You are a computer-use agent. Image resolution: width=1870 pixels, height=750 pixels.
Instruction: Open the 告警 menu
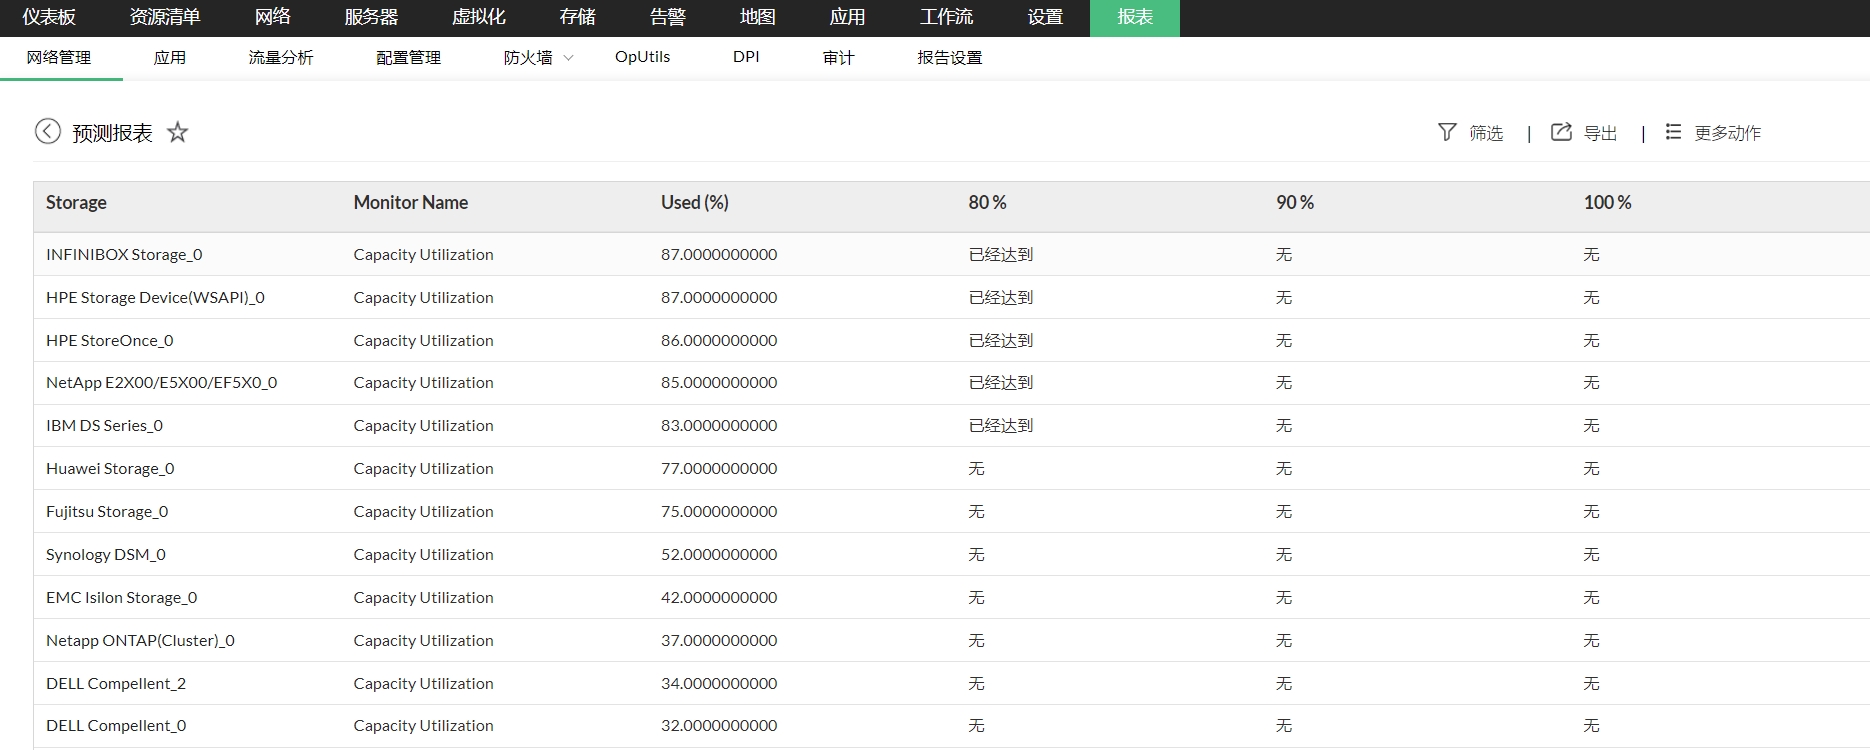coord(668,17)
